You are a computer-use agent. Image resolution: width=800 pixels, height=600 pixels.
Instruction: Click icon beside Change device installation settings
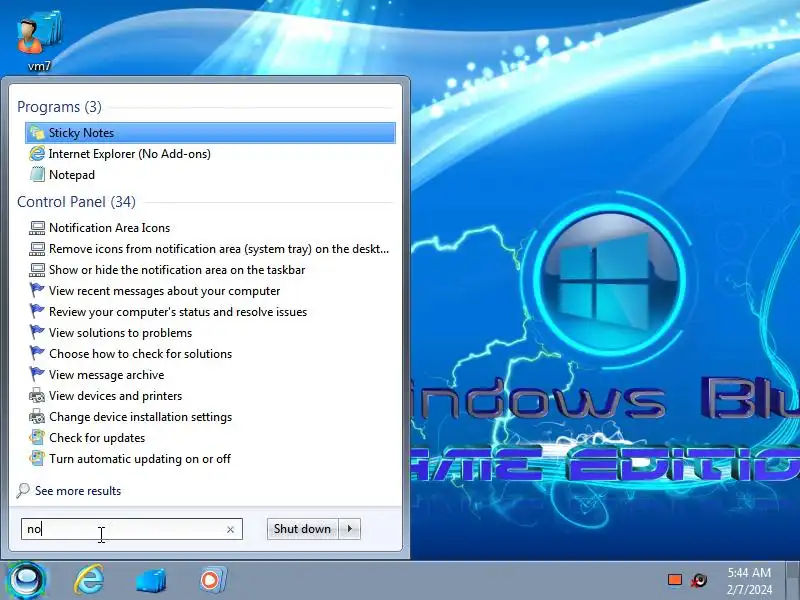[x=37, y=416]
